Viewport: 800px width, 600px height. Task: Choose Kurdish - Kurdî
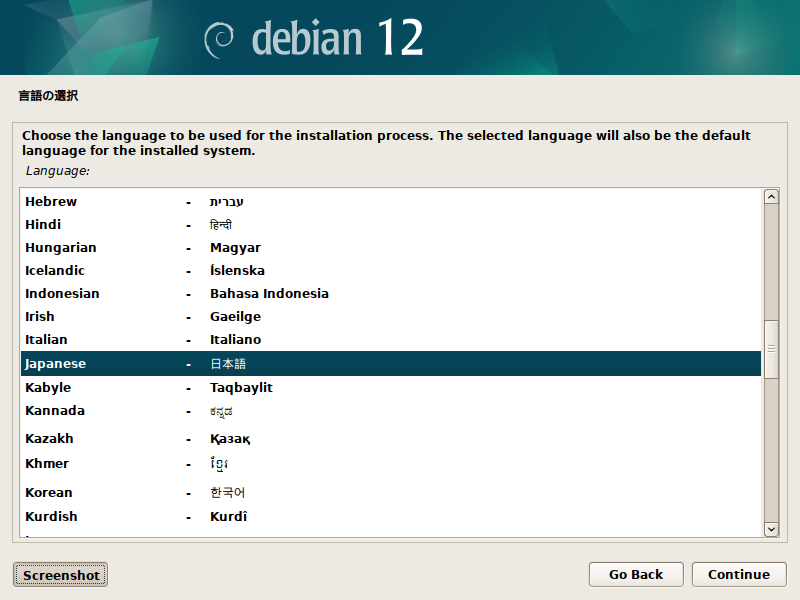pyautogui.click(x=391, y=516)
